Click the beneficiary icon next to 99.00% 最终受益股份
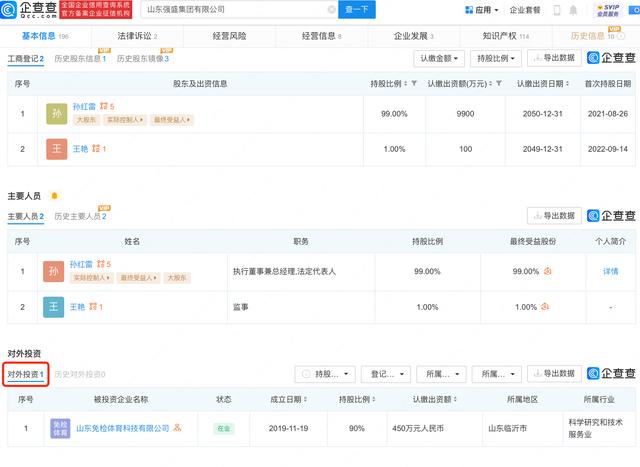 [547, 271]
